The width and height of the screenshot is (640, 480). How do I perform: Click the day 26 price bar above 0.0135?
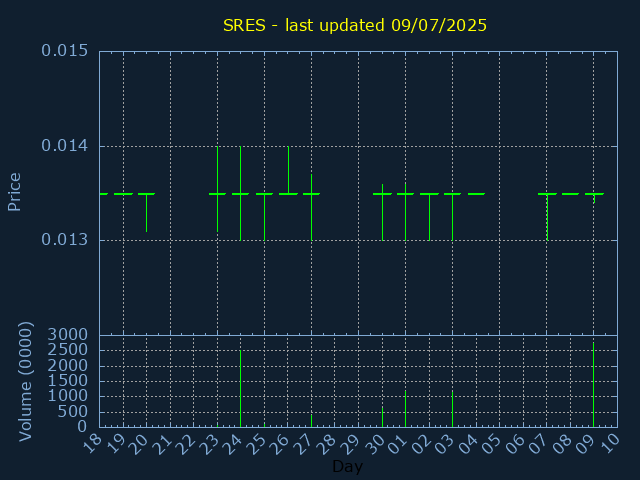pos(289,170)
